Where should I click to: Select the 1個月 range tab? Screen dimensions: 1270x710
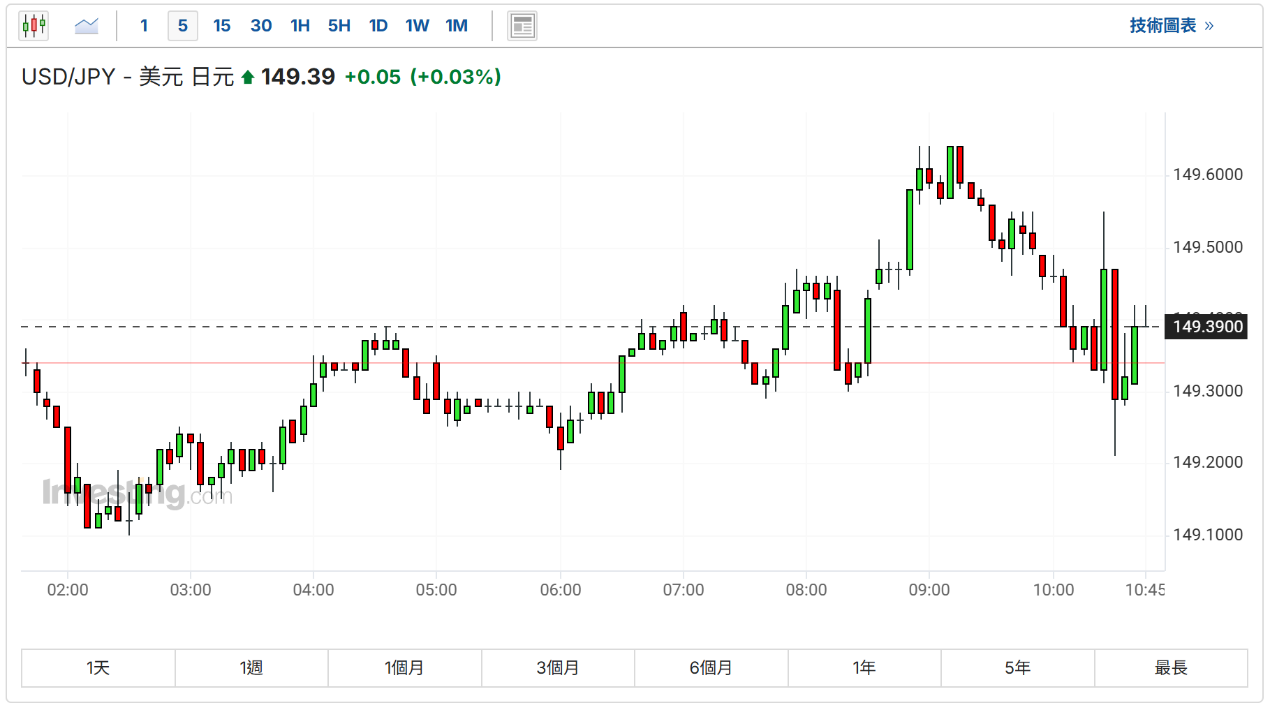(405, 668)
